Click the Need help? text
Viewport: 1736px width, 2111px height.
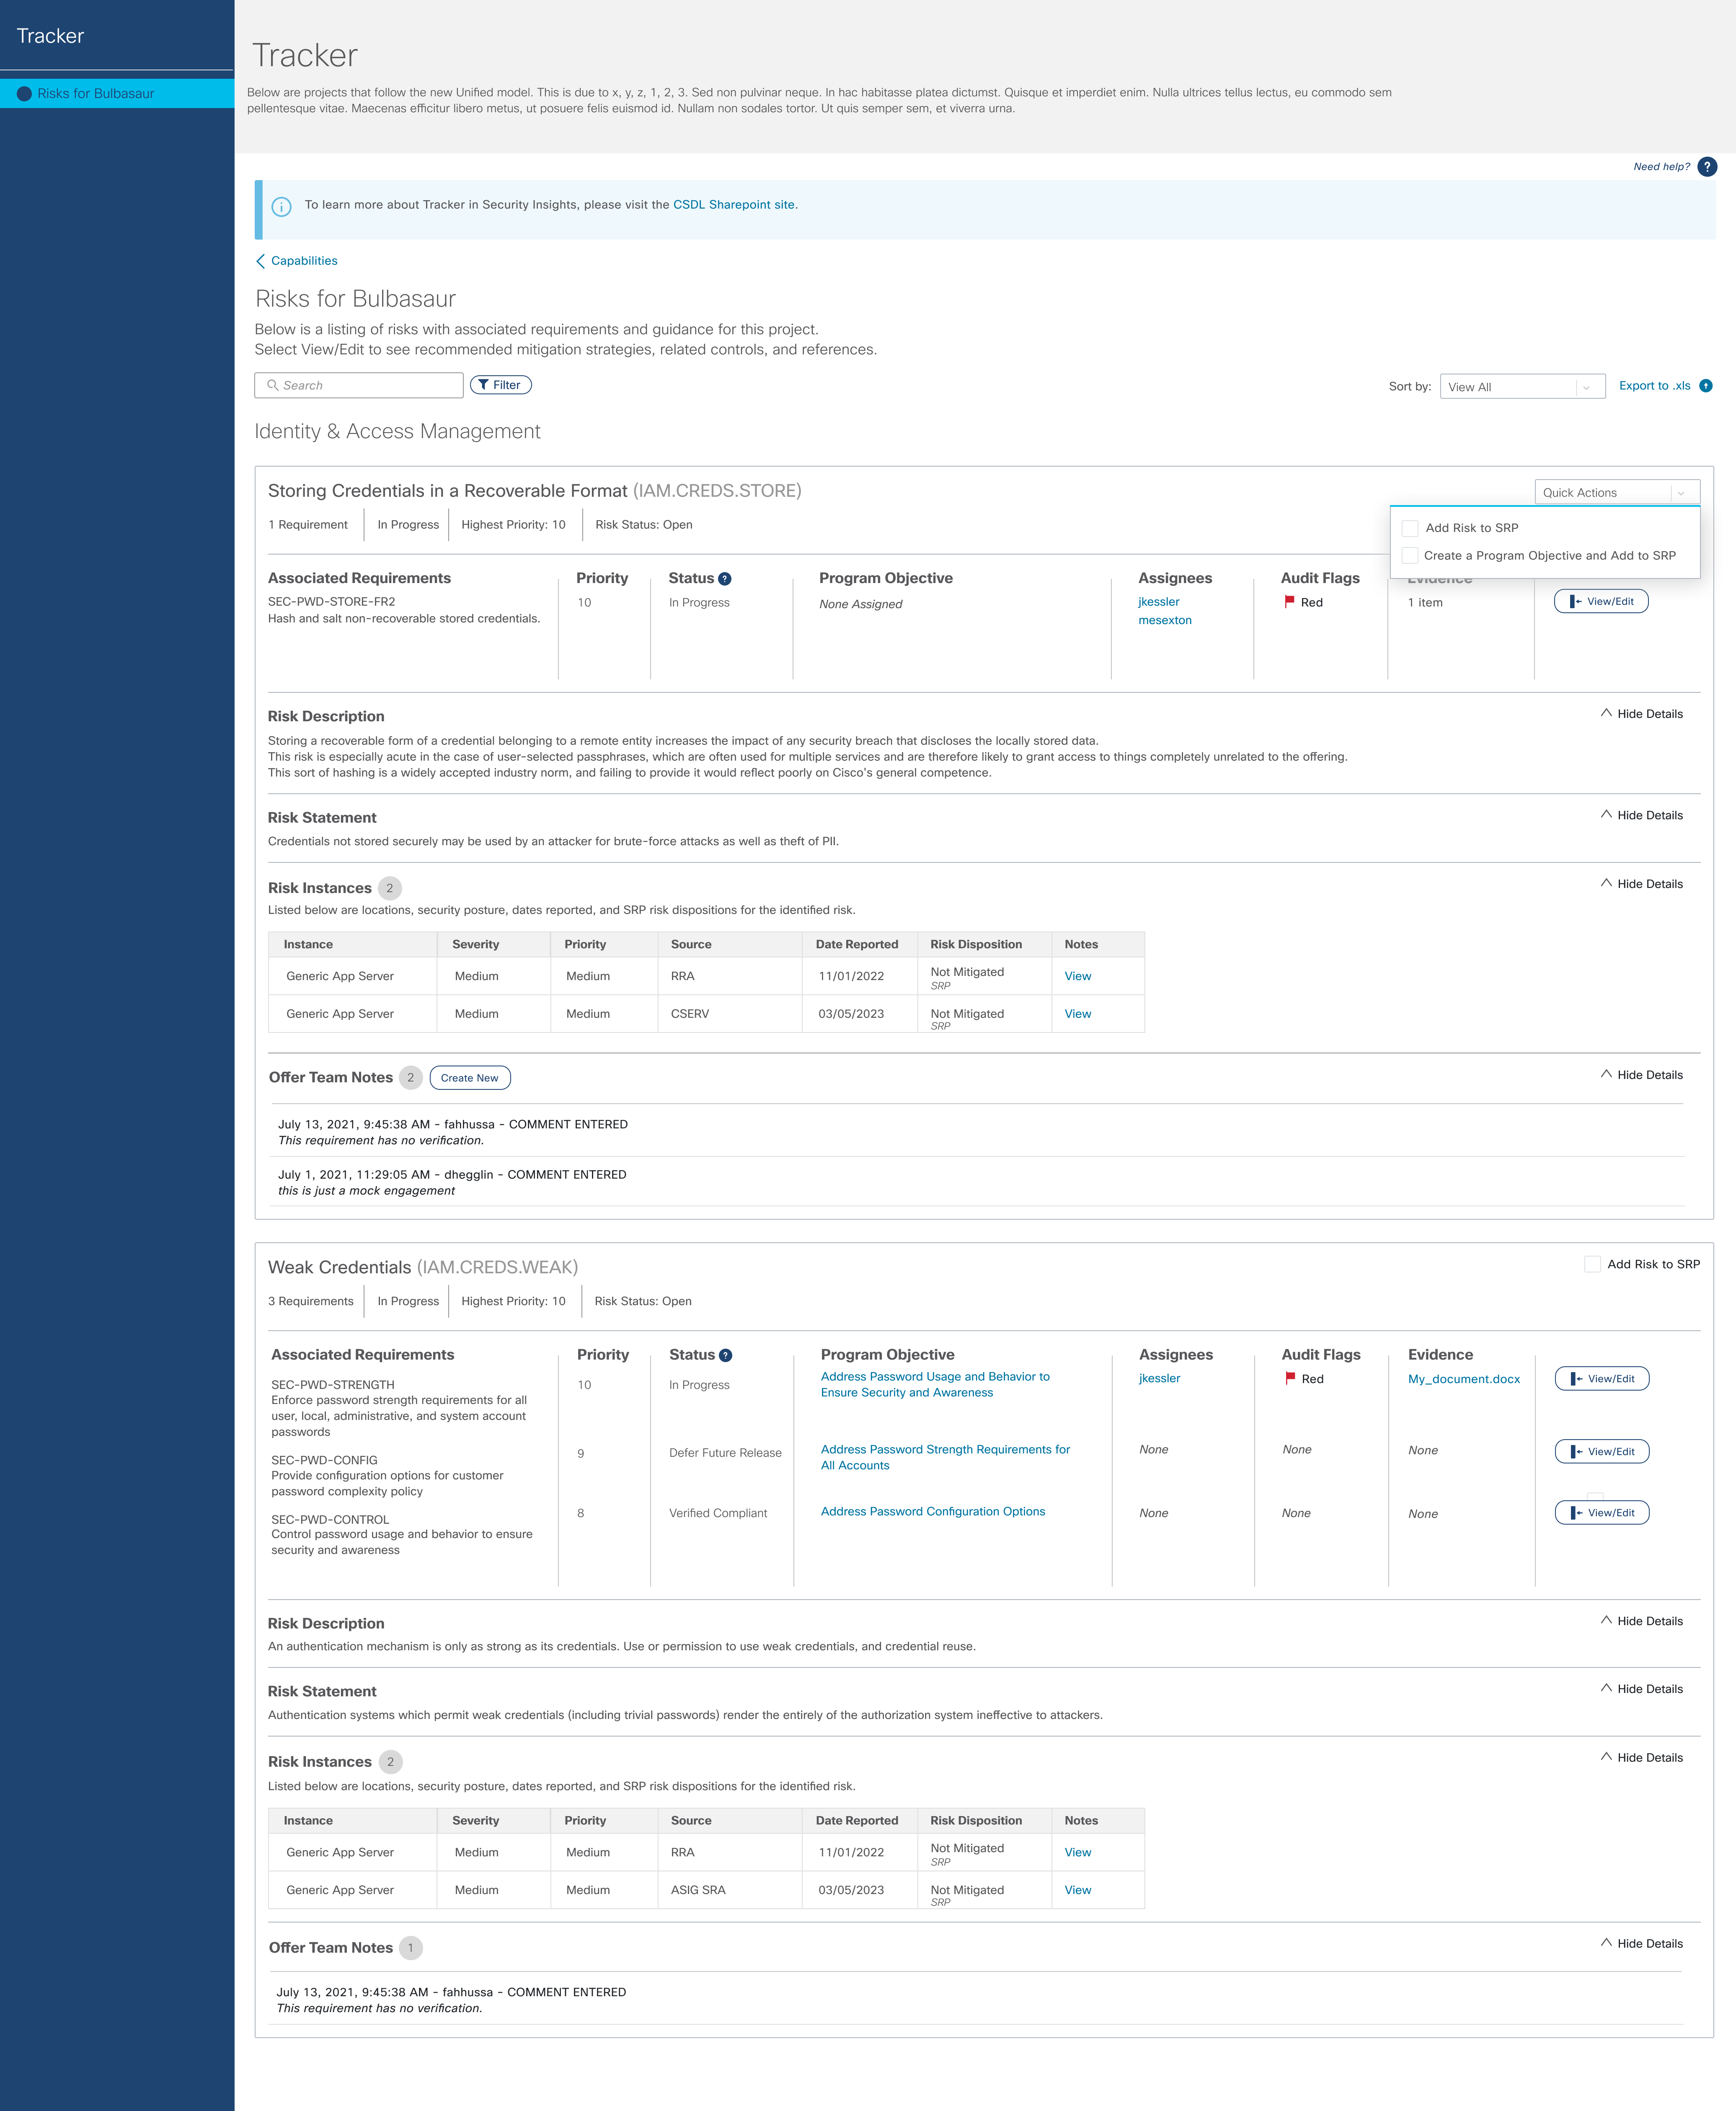1662,167
